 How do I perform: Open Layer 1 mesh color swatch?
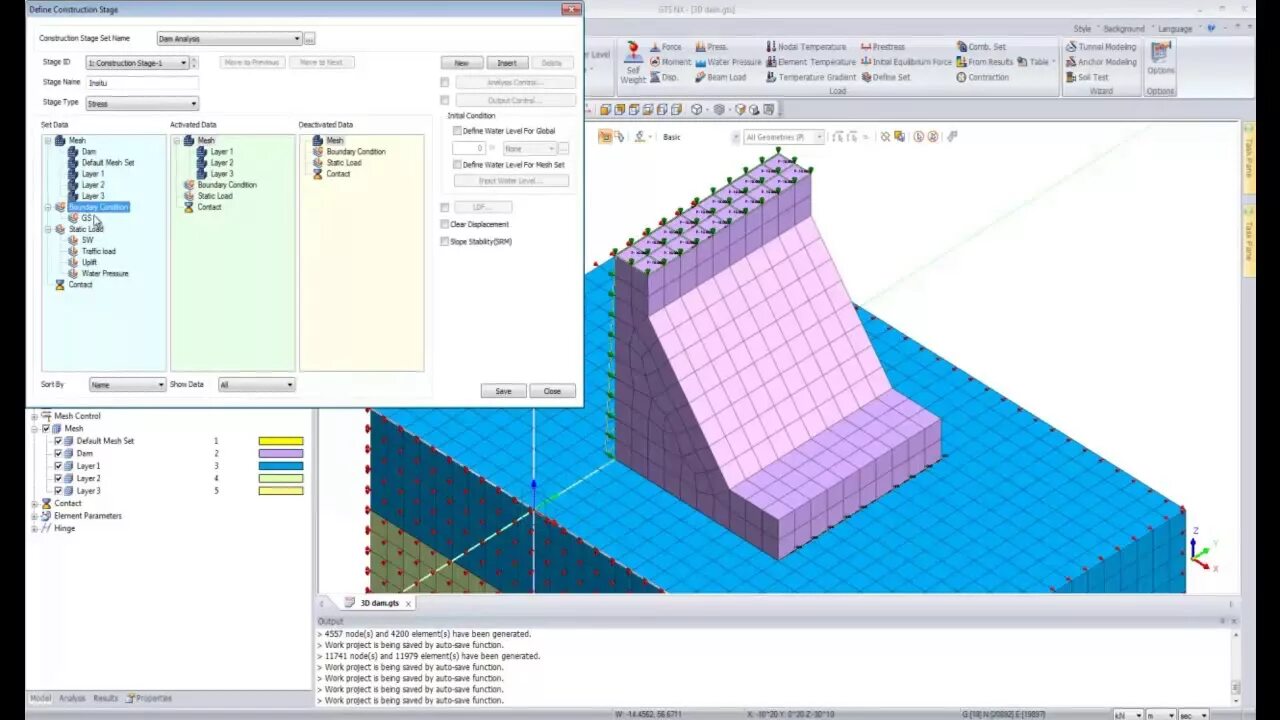coord(281,466)
